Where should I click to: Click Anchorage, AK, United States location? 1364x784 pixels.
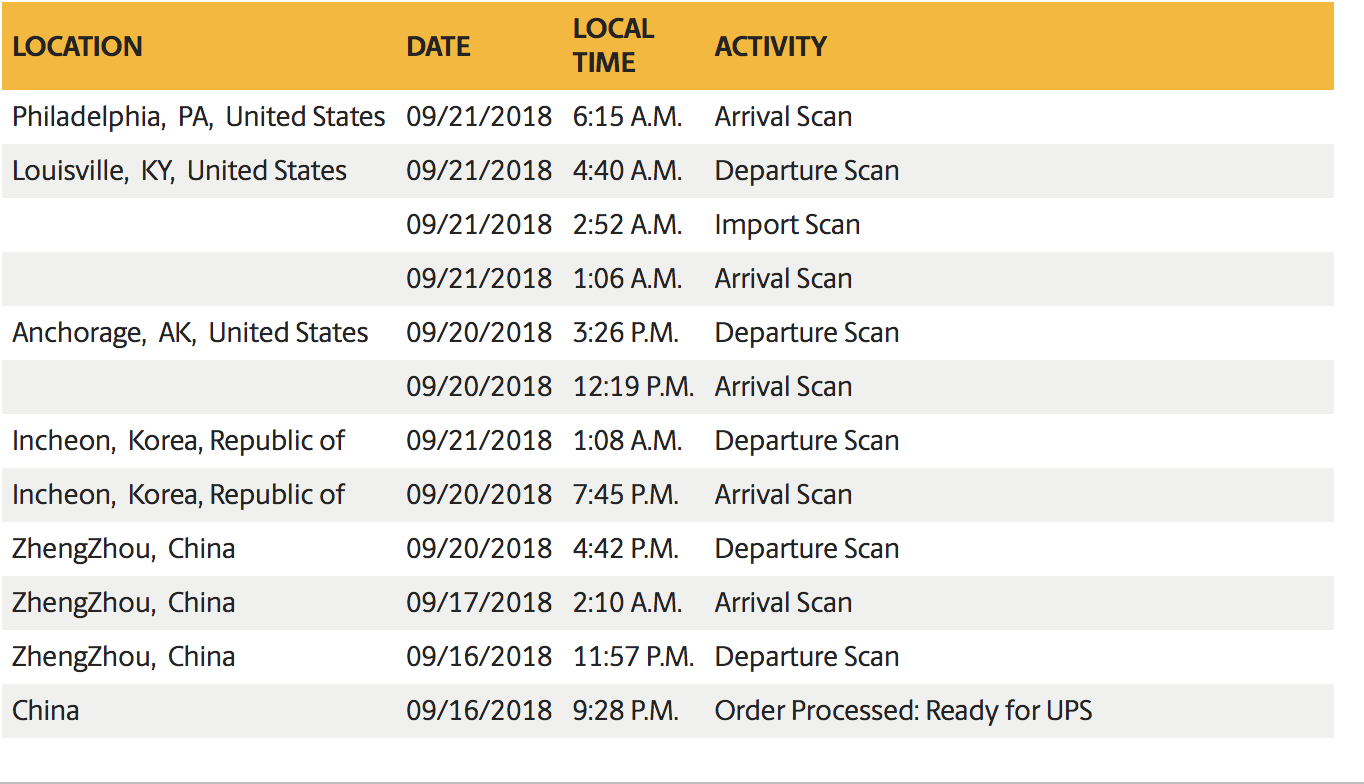point(190,333)
